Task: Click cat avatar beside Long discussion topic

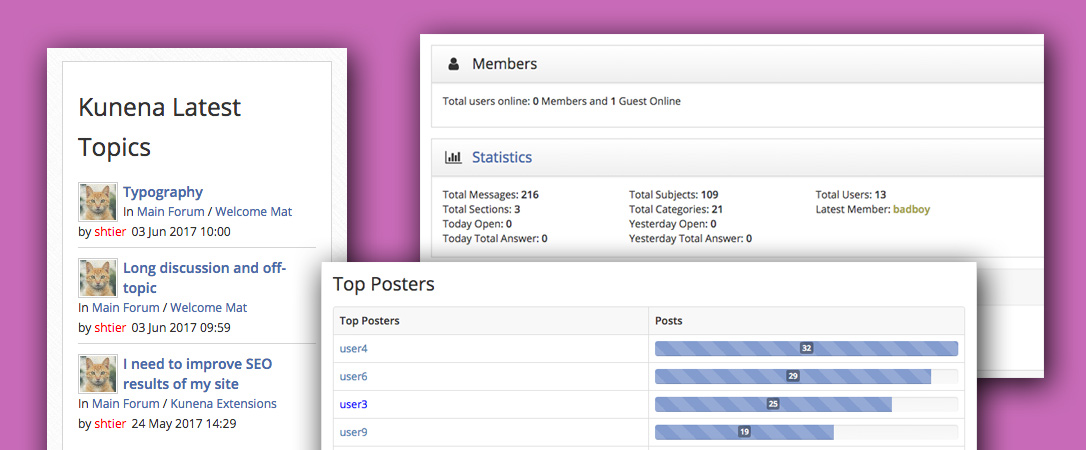Action: pos(98,278)
